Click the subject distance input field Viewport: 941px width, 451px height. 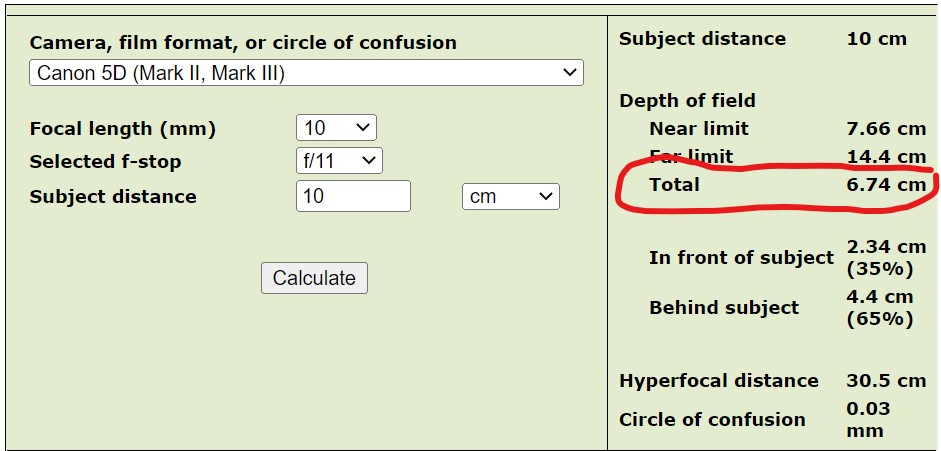353,196
